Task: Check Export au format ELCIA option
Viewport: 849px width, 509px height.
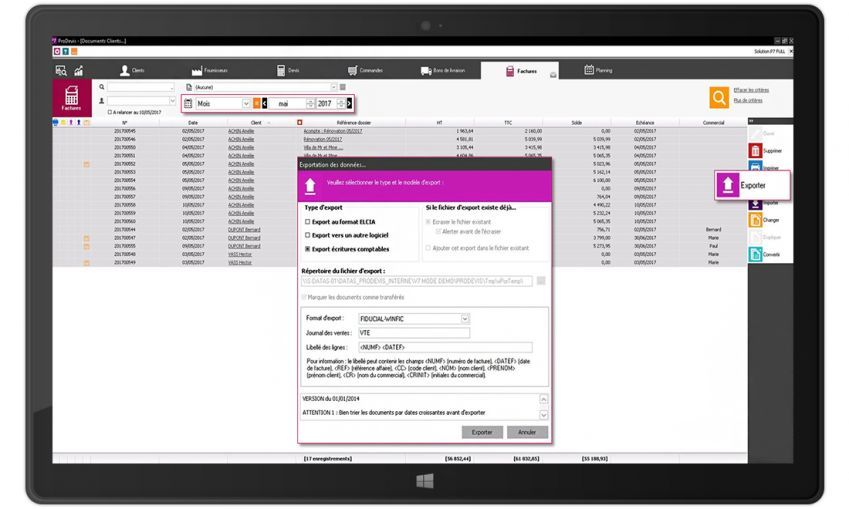Action: [x=308, y=221]
